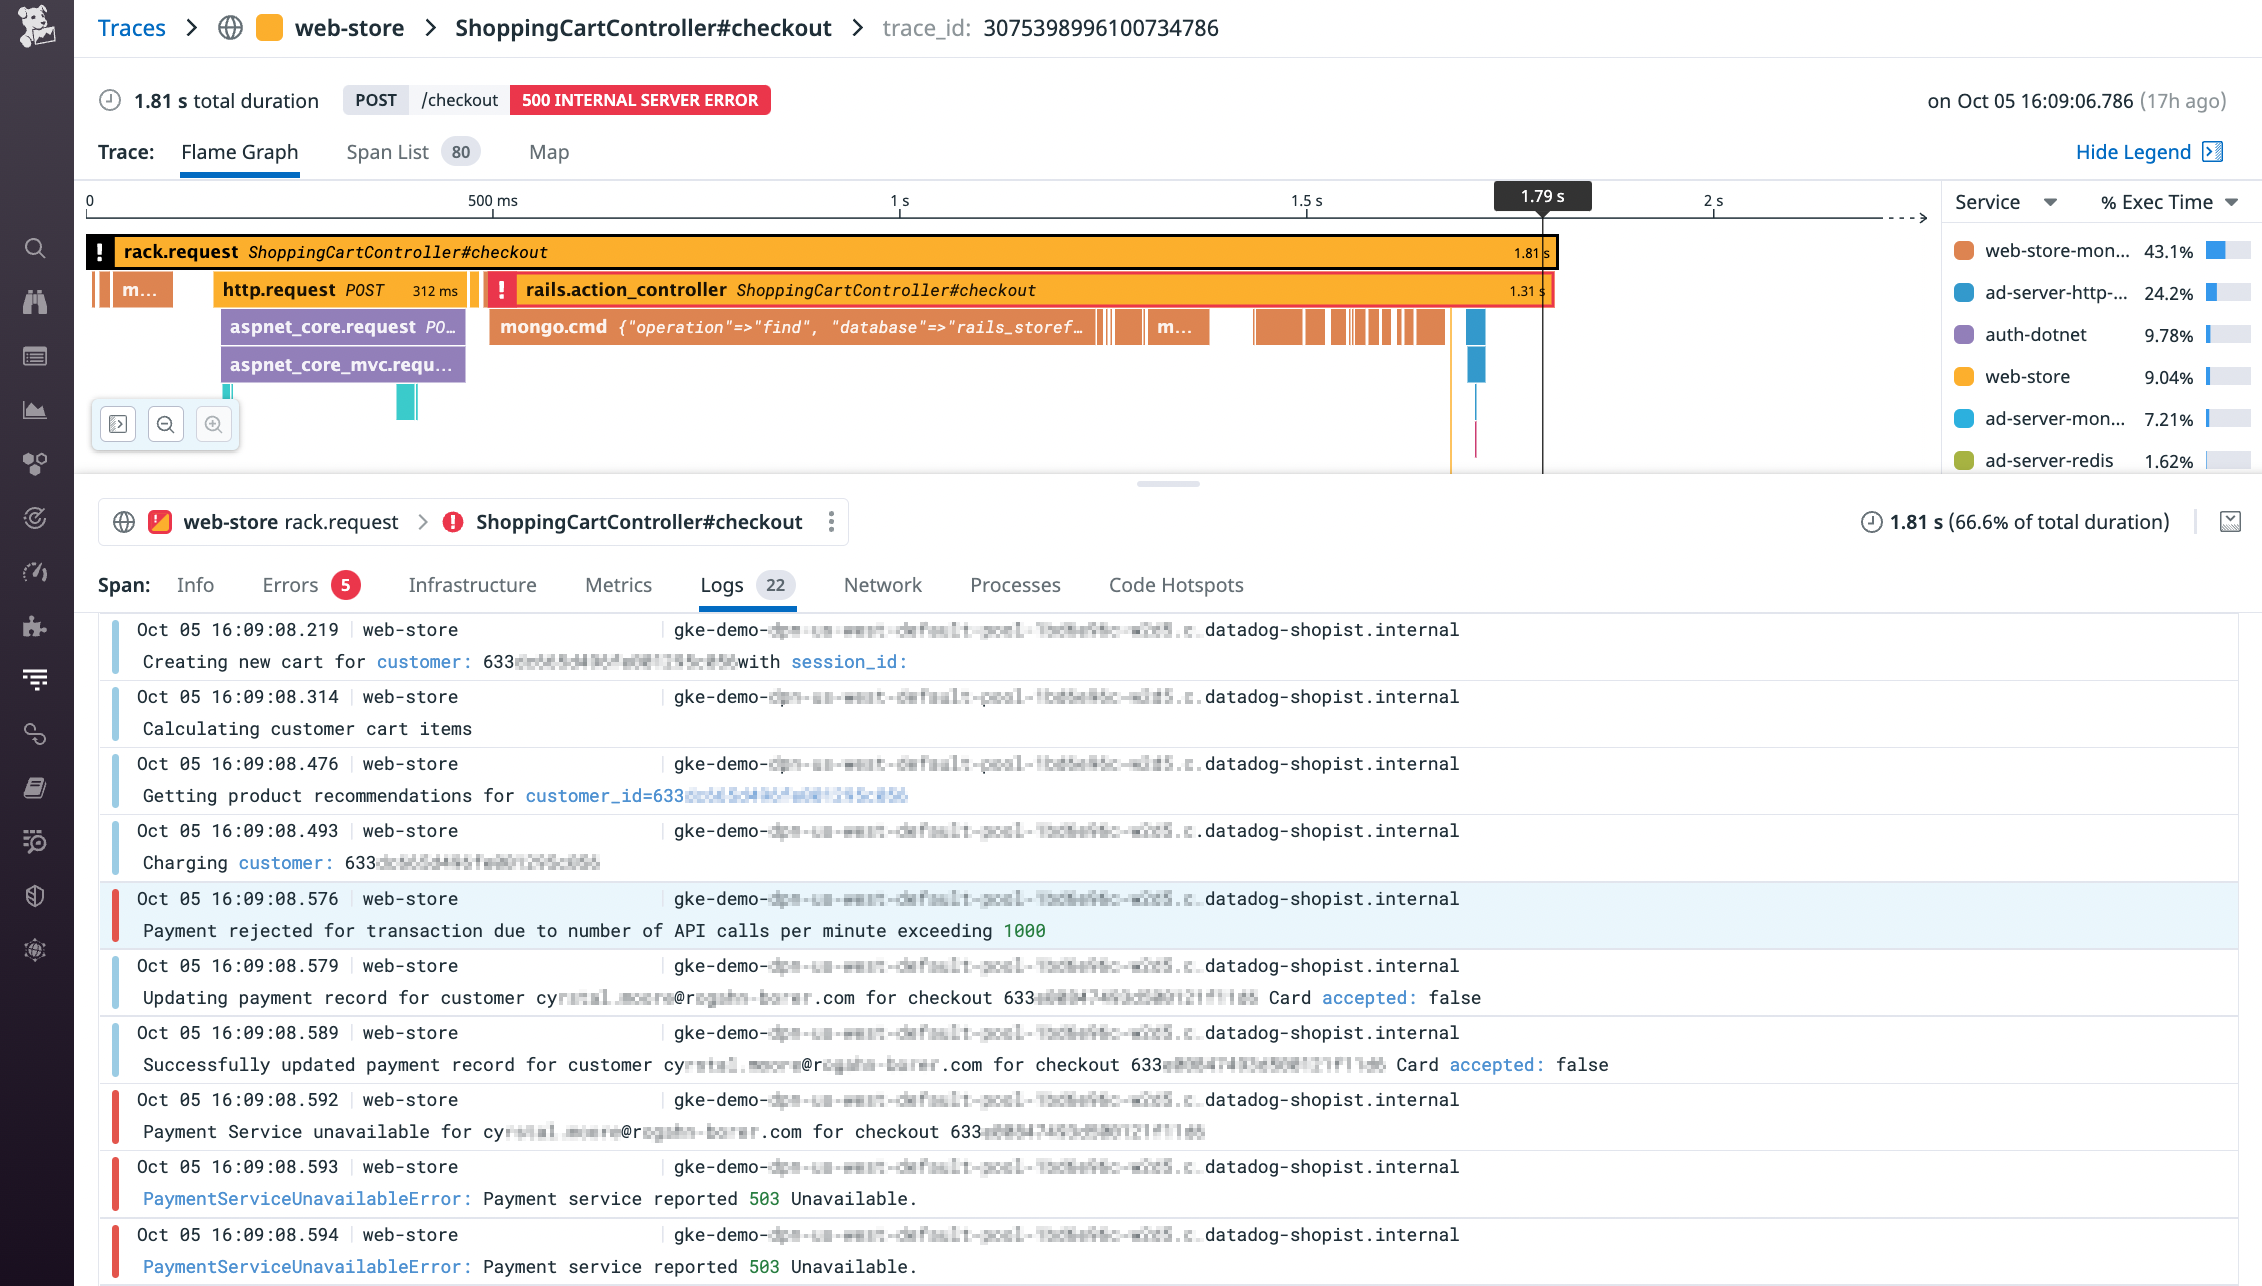This screenshot has height=1286, width=2262.
Task: Click the 1.79 s time marker on the timeline
Action: 1541,196
